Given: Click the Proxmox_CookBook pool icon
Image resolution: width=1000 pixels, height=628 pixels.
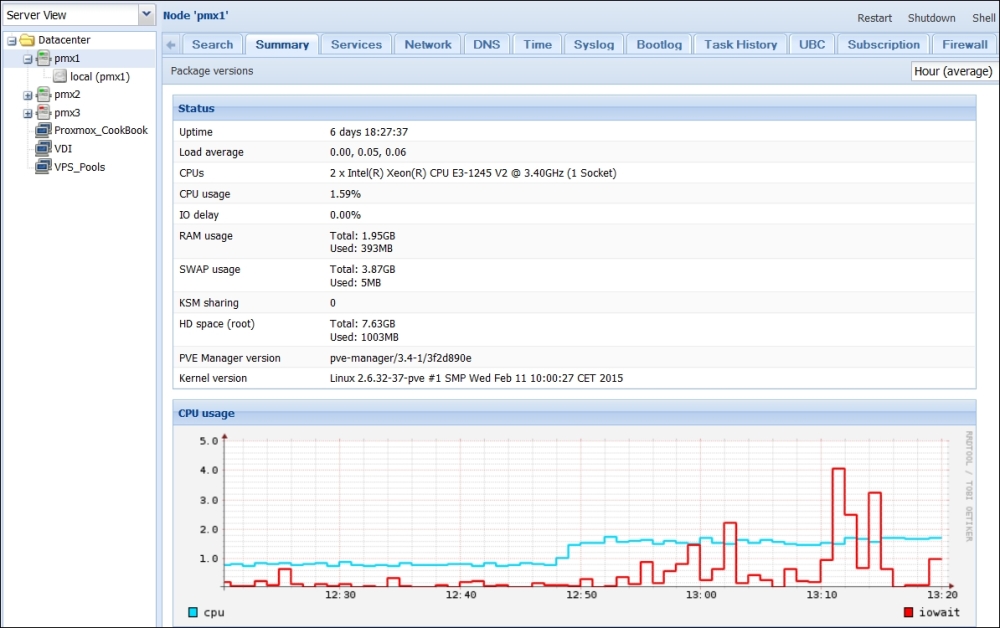Looking at the screenshot, I should click(x=43, y=130).
